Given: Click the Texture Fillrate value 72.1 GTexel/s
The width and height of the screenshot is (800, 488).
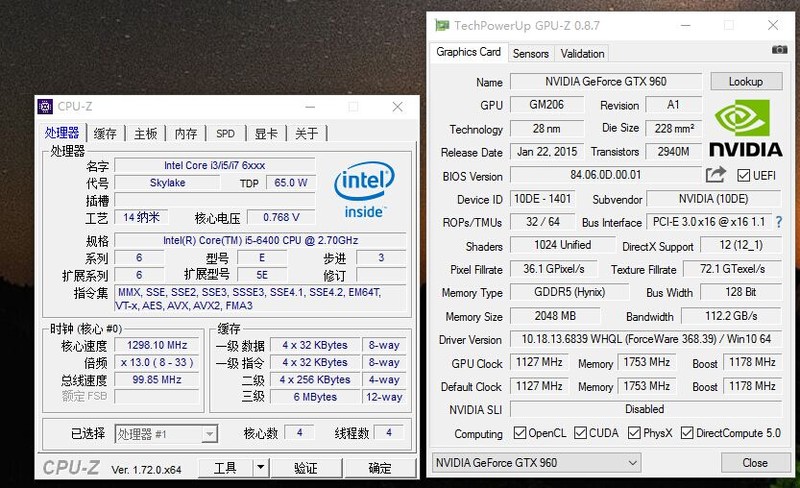Looking at the screenshot, I should pos(733,269).
